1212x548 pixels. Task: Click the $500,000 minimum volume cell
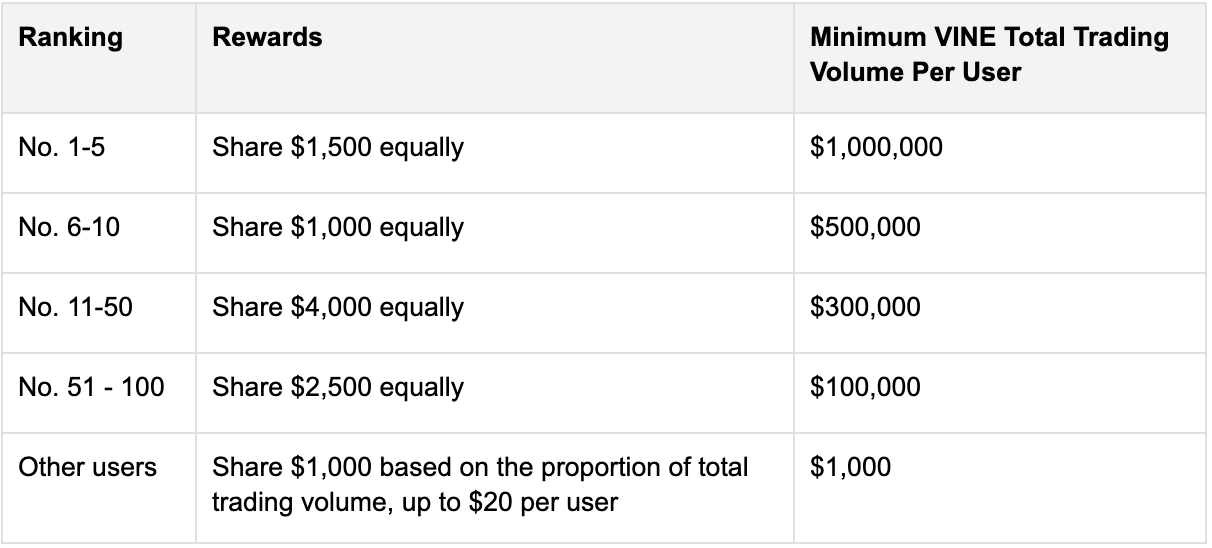tap(865, 228)
